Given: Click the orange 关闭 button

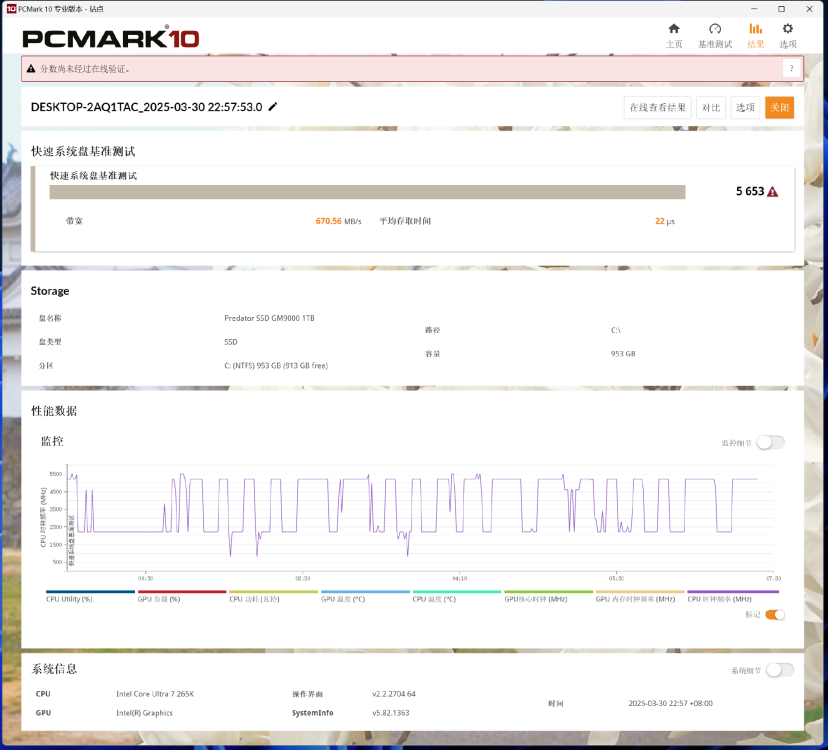Looking at the screenshot, I should [x=779, y=108].
